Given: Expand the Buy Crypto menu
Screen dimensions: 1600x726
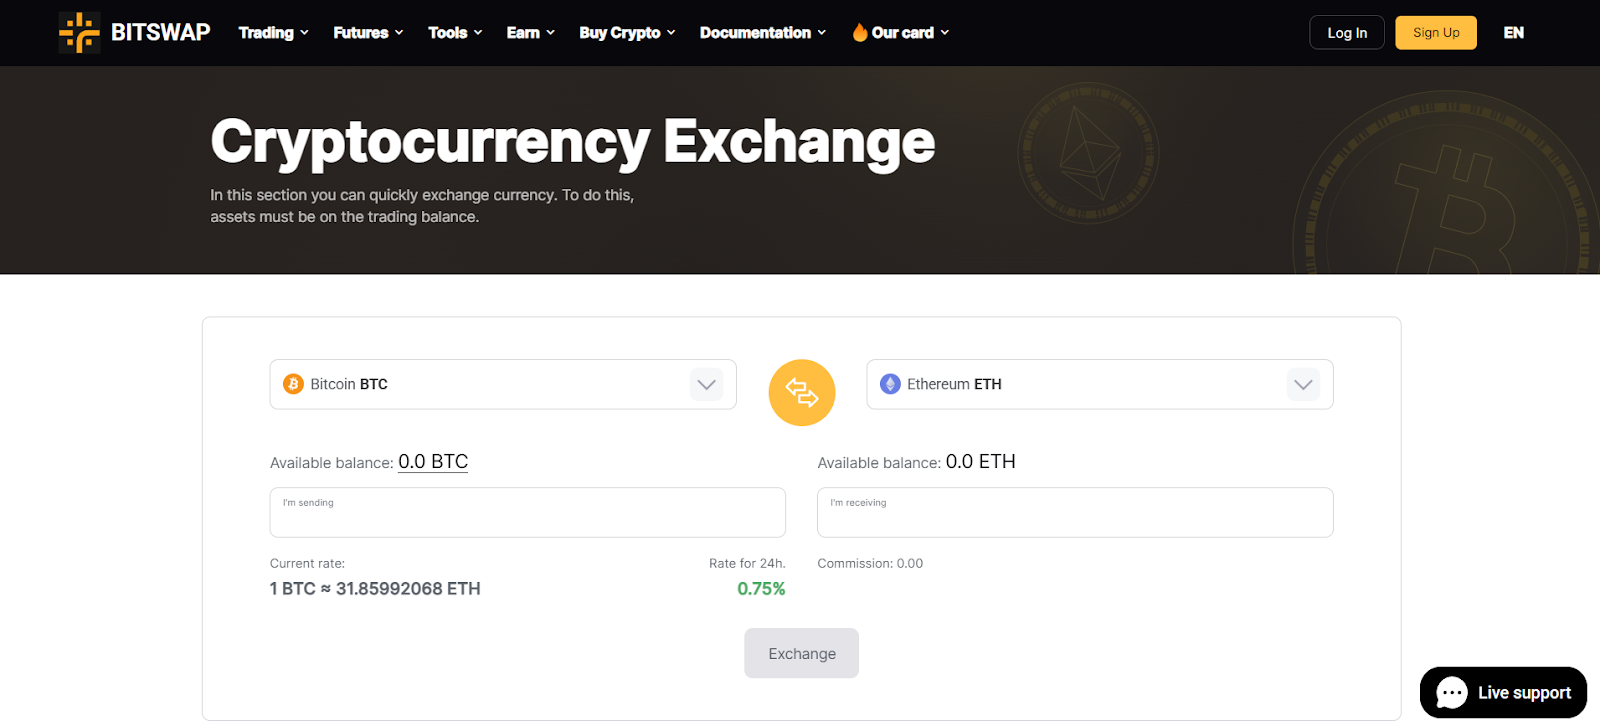Looking at the screenshot, I should click(x=627, y=33).
